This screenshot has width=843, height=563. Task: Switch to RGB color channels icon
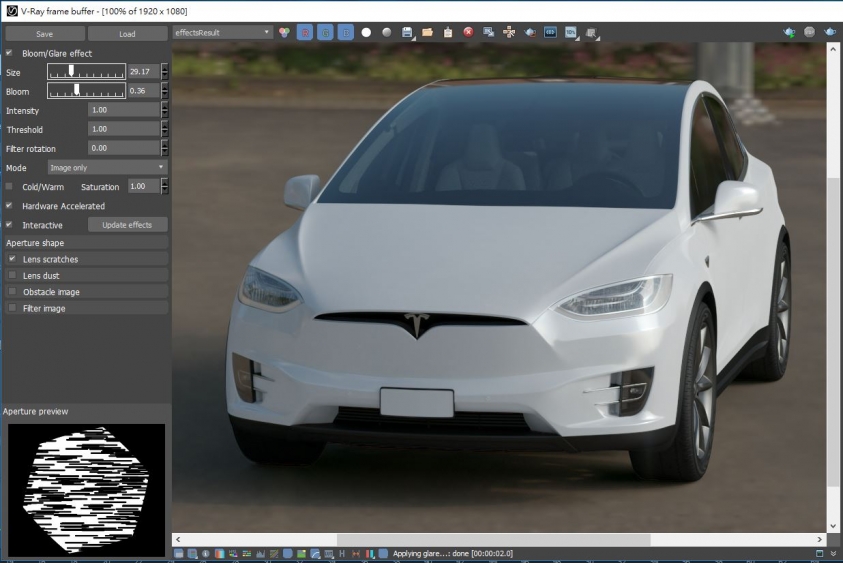click(284, 32)
